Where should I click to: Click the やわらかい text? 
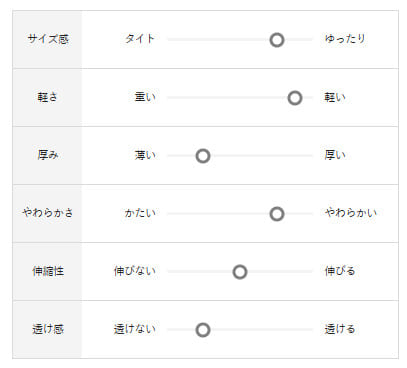click(x=351, y=213)
